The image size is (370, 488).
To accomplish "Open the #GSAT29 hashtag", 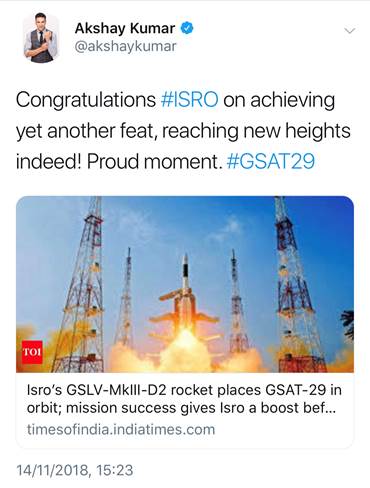I will tap(271, 161).
